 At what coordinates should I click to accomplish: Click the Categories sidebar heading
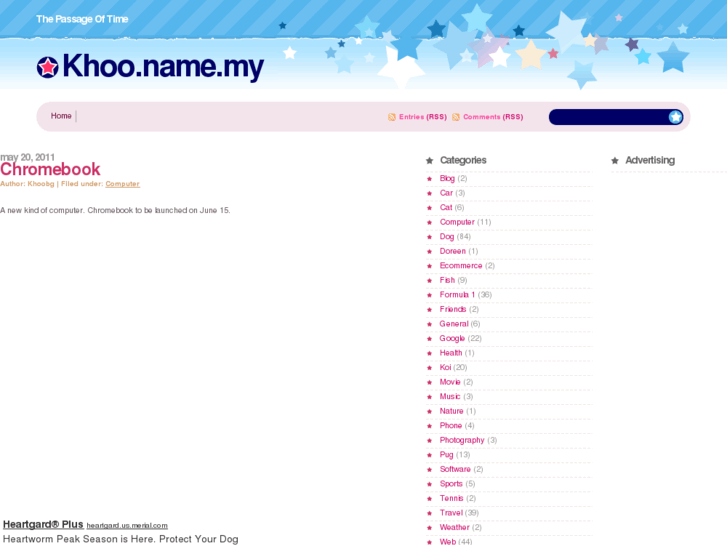[x=463, y=160]
